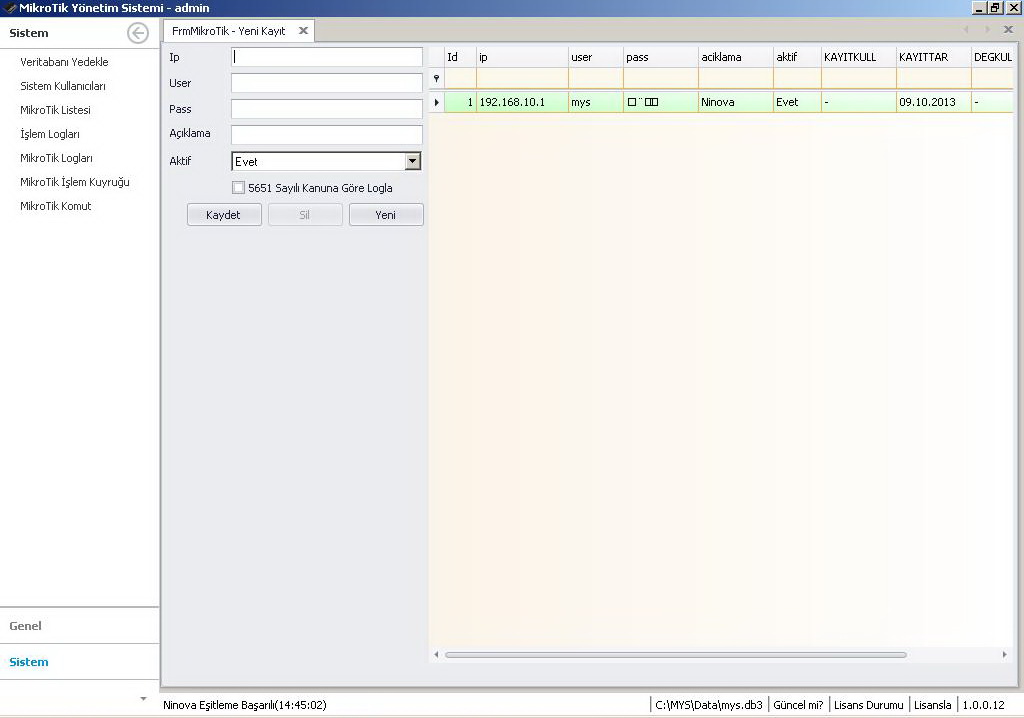Open İşlem Logları menu item
This screenshot has width=1024, height=718.
point(50,134)
